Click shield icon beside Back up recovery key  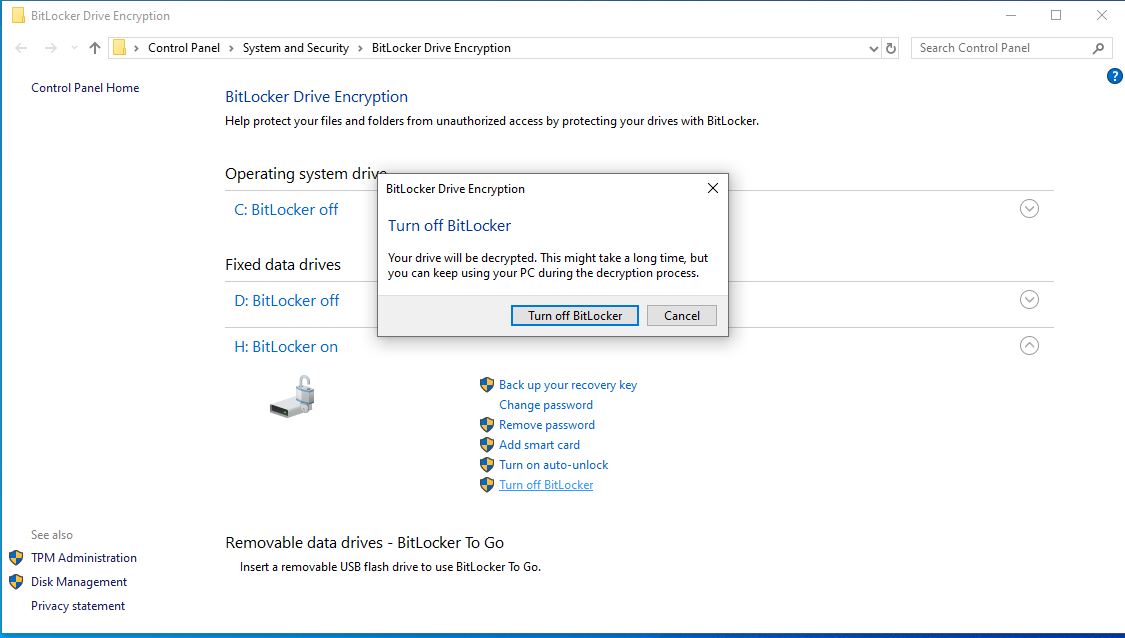487,385
